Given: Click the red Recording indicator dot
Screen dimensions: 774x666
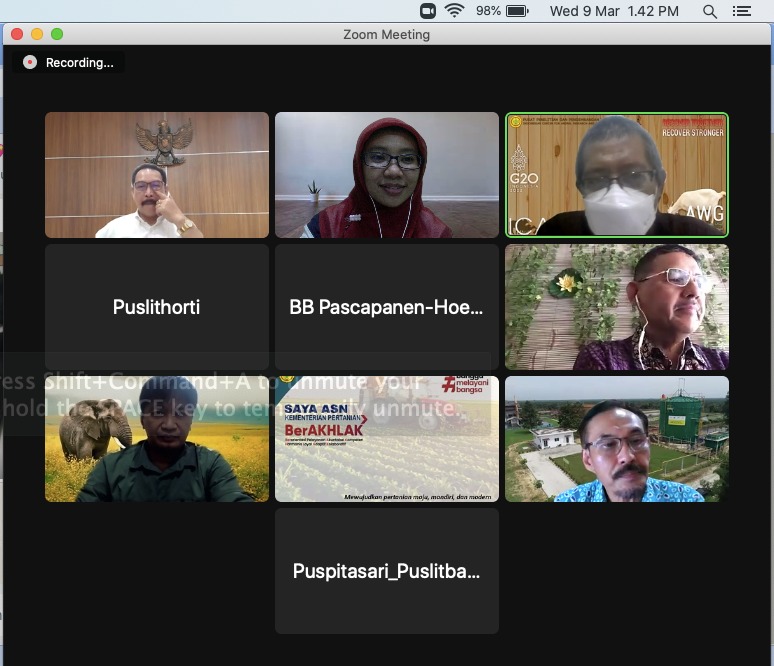Looking at the screenshot, I should (30, 62).
